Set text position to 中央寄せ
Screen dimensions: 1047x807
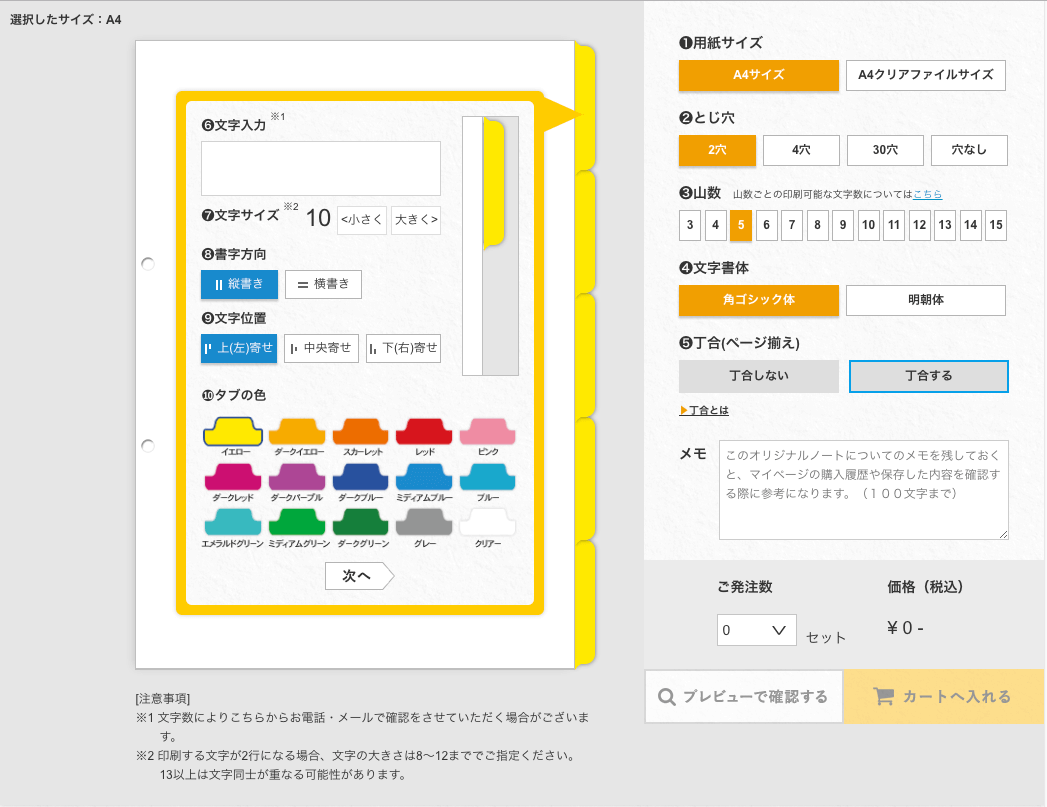click(320, 348)
